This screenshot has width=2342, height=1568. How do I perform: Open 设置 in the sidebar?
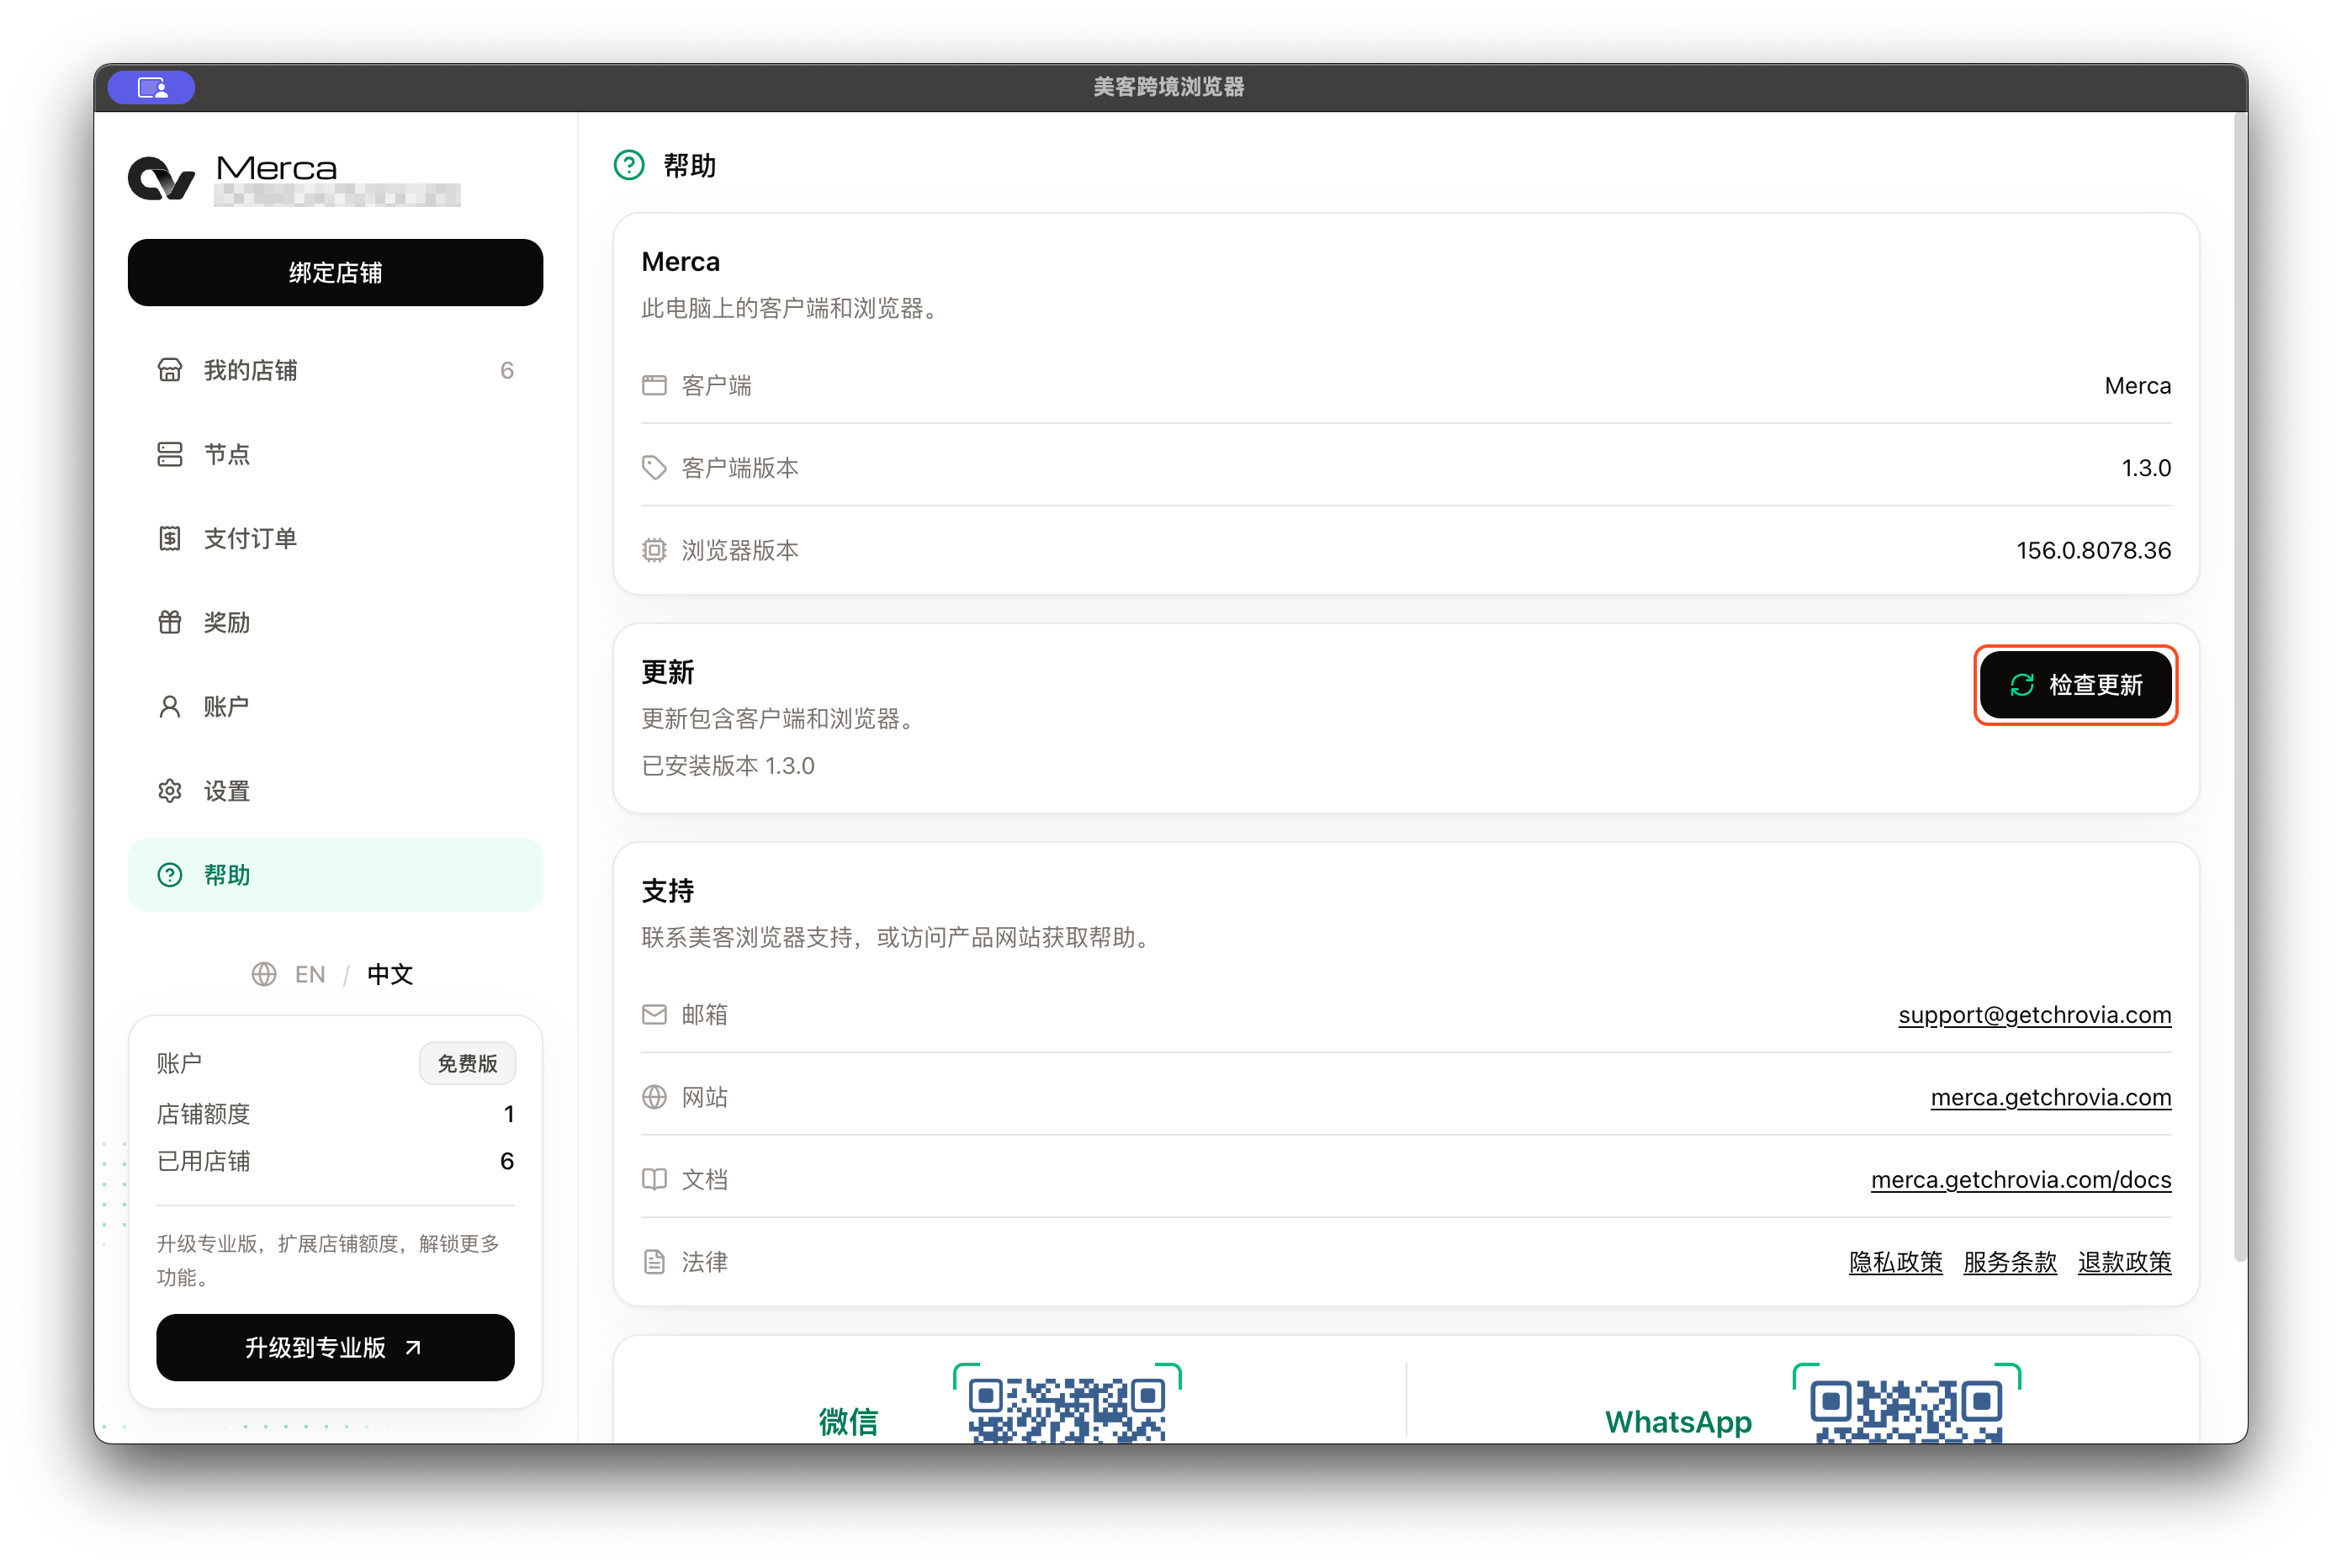335,791
